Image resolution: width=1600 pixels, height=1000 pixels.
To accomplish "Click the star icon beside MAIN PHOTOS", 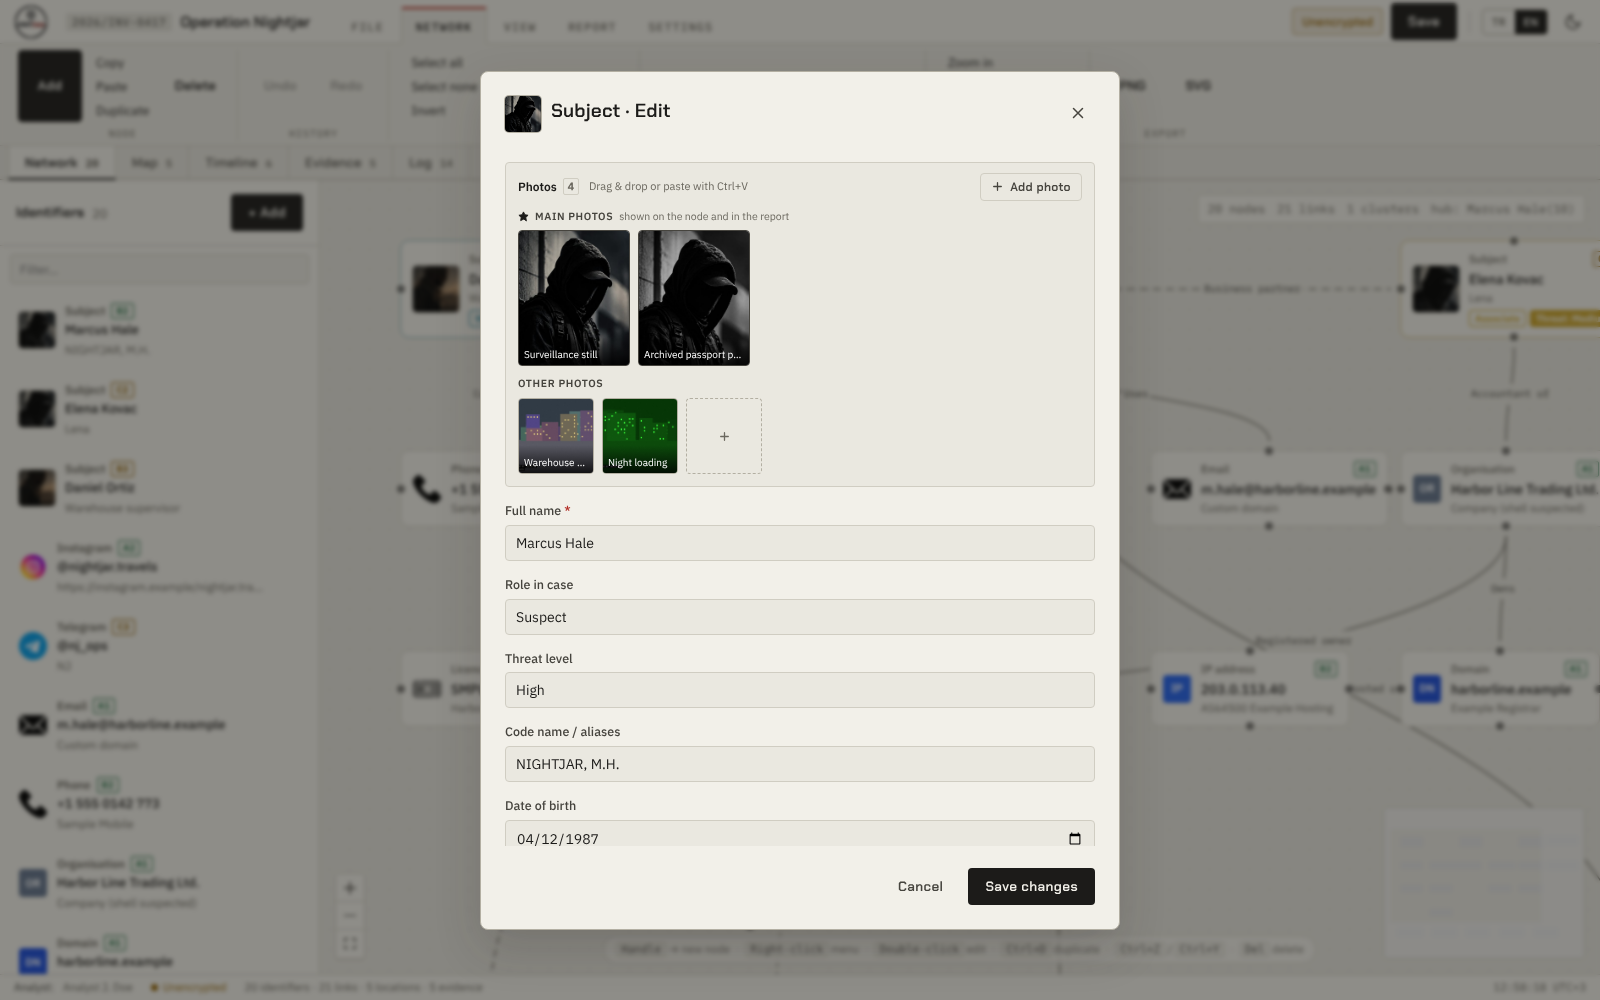I will [x=523, y=216].
